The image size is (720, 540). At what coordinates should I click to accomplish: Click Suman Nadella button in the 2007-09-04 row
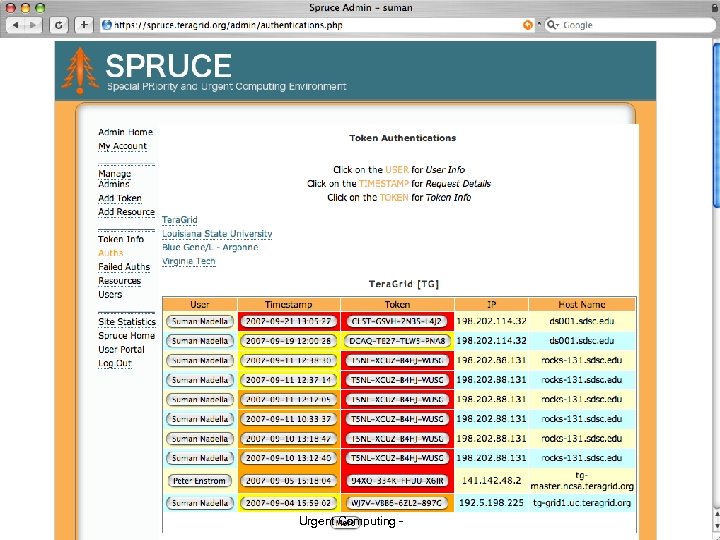200,503
